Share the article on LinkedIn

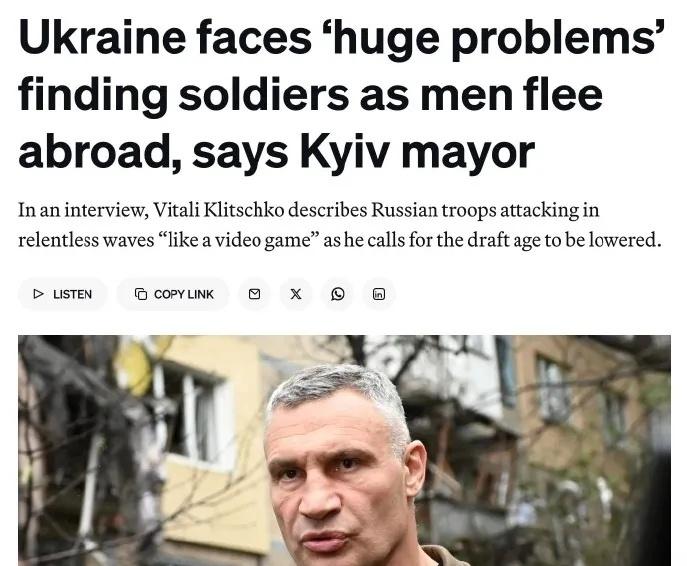point(379,294)
